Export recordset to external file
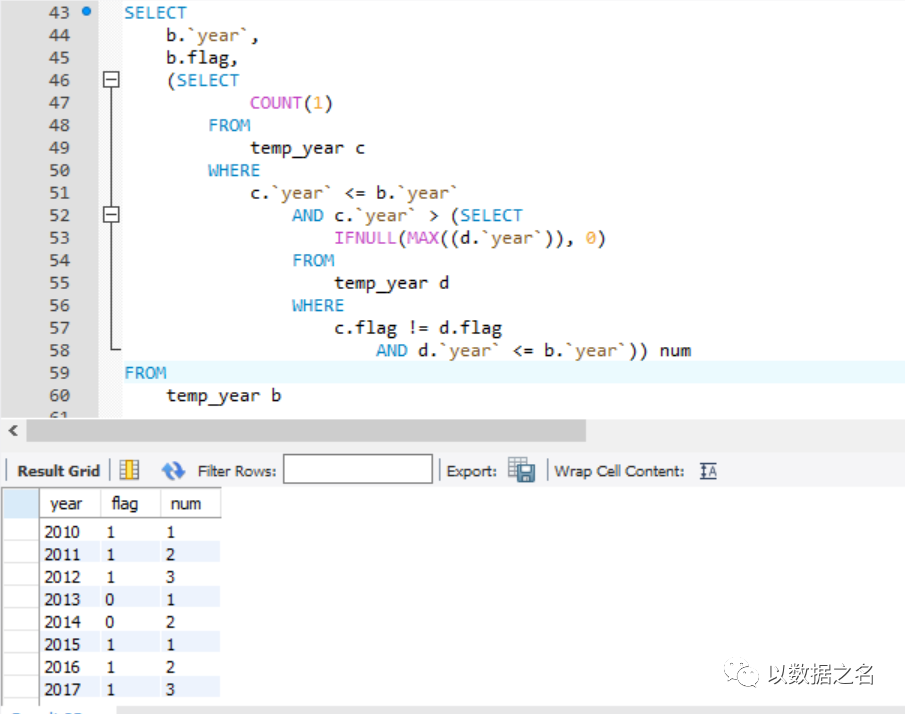 coord(522,470)
